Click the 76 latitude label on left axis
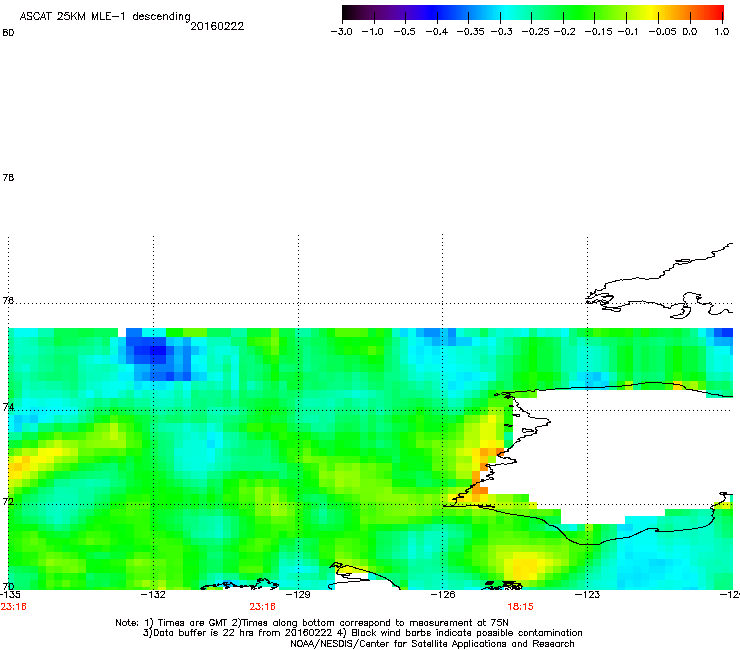This screenshot has width=740, height=650. (x=8, y=300)
